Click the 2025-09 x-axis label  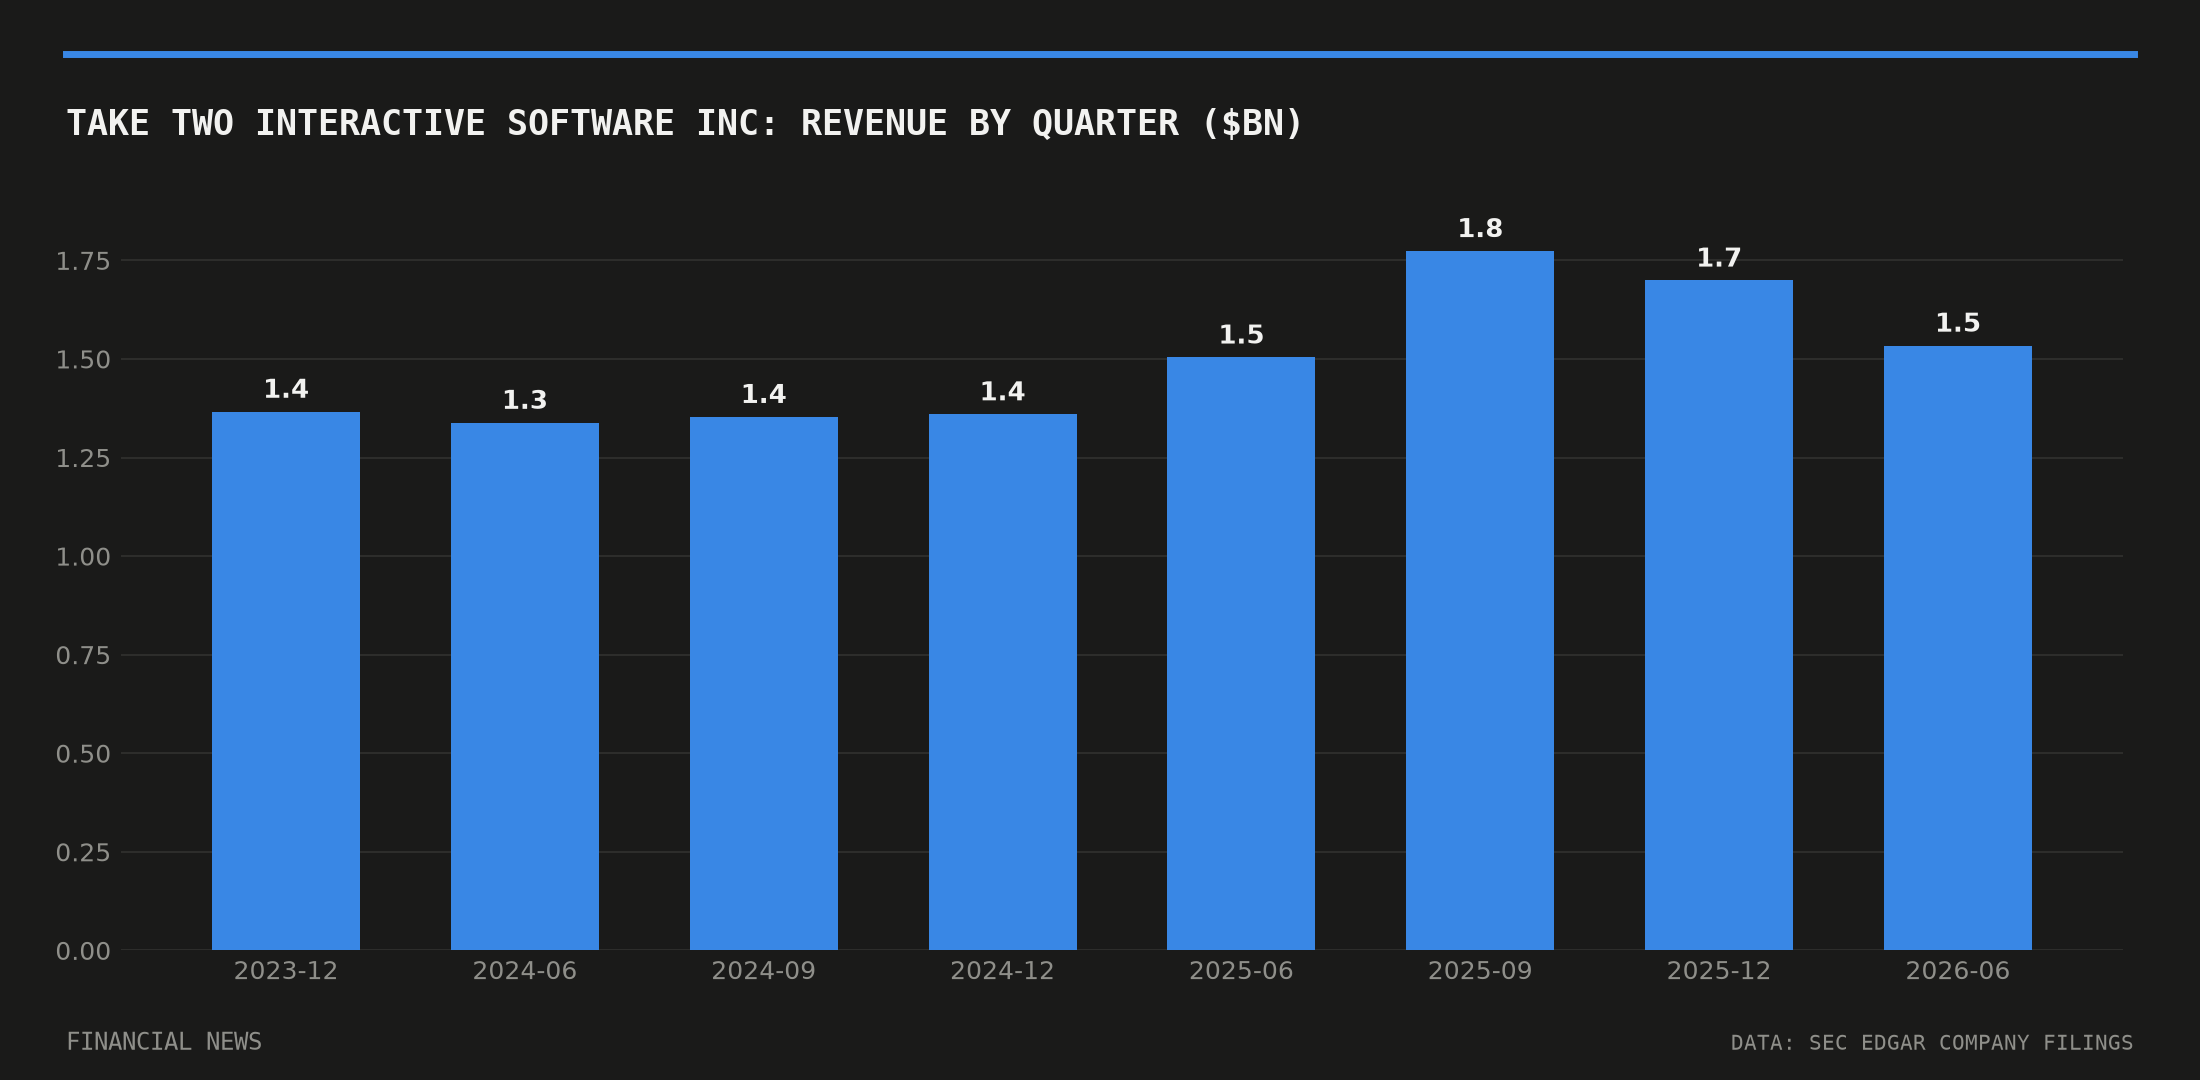point(1480,971)
